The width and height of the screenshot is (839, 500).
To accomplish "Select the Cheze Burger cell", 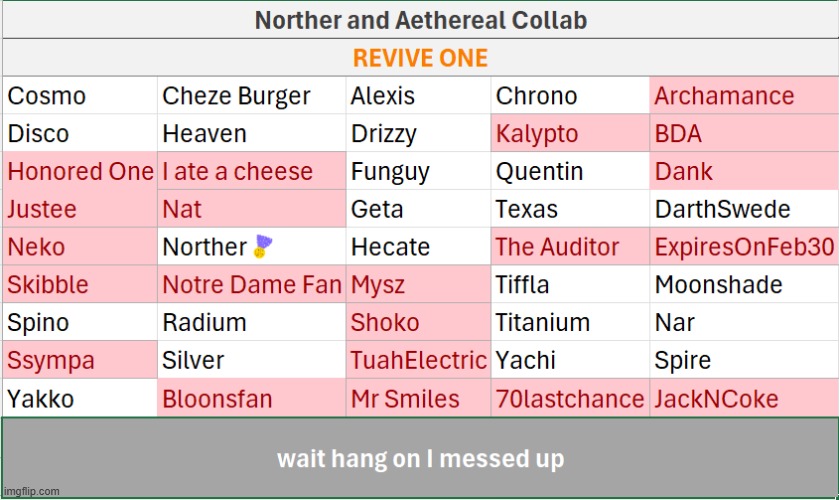I will (251, 96).
